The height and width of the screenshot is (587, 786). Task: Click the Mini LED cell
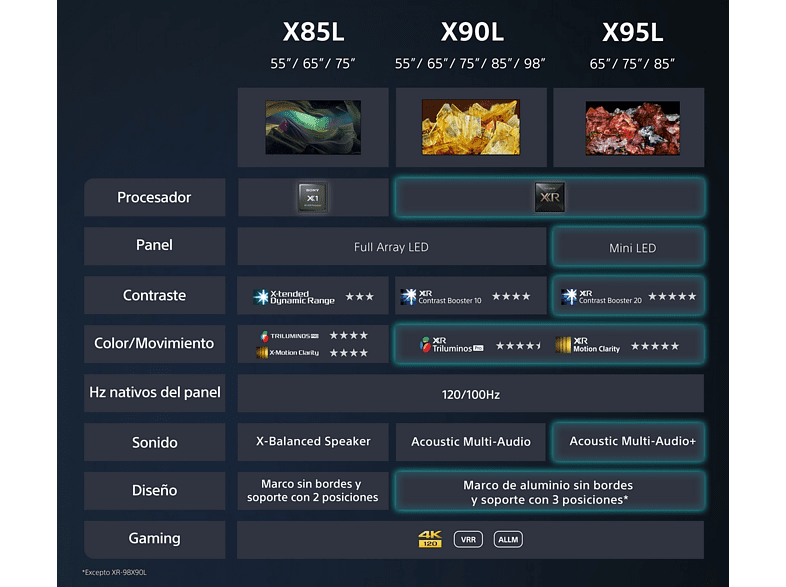point(629,247)
